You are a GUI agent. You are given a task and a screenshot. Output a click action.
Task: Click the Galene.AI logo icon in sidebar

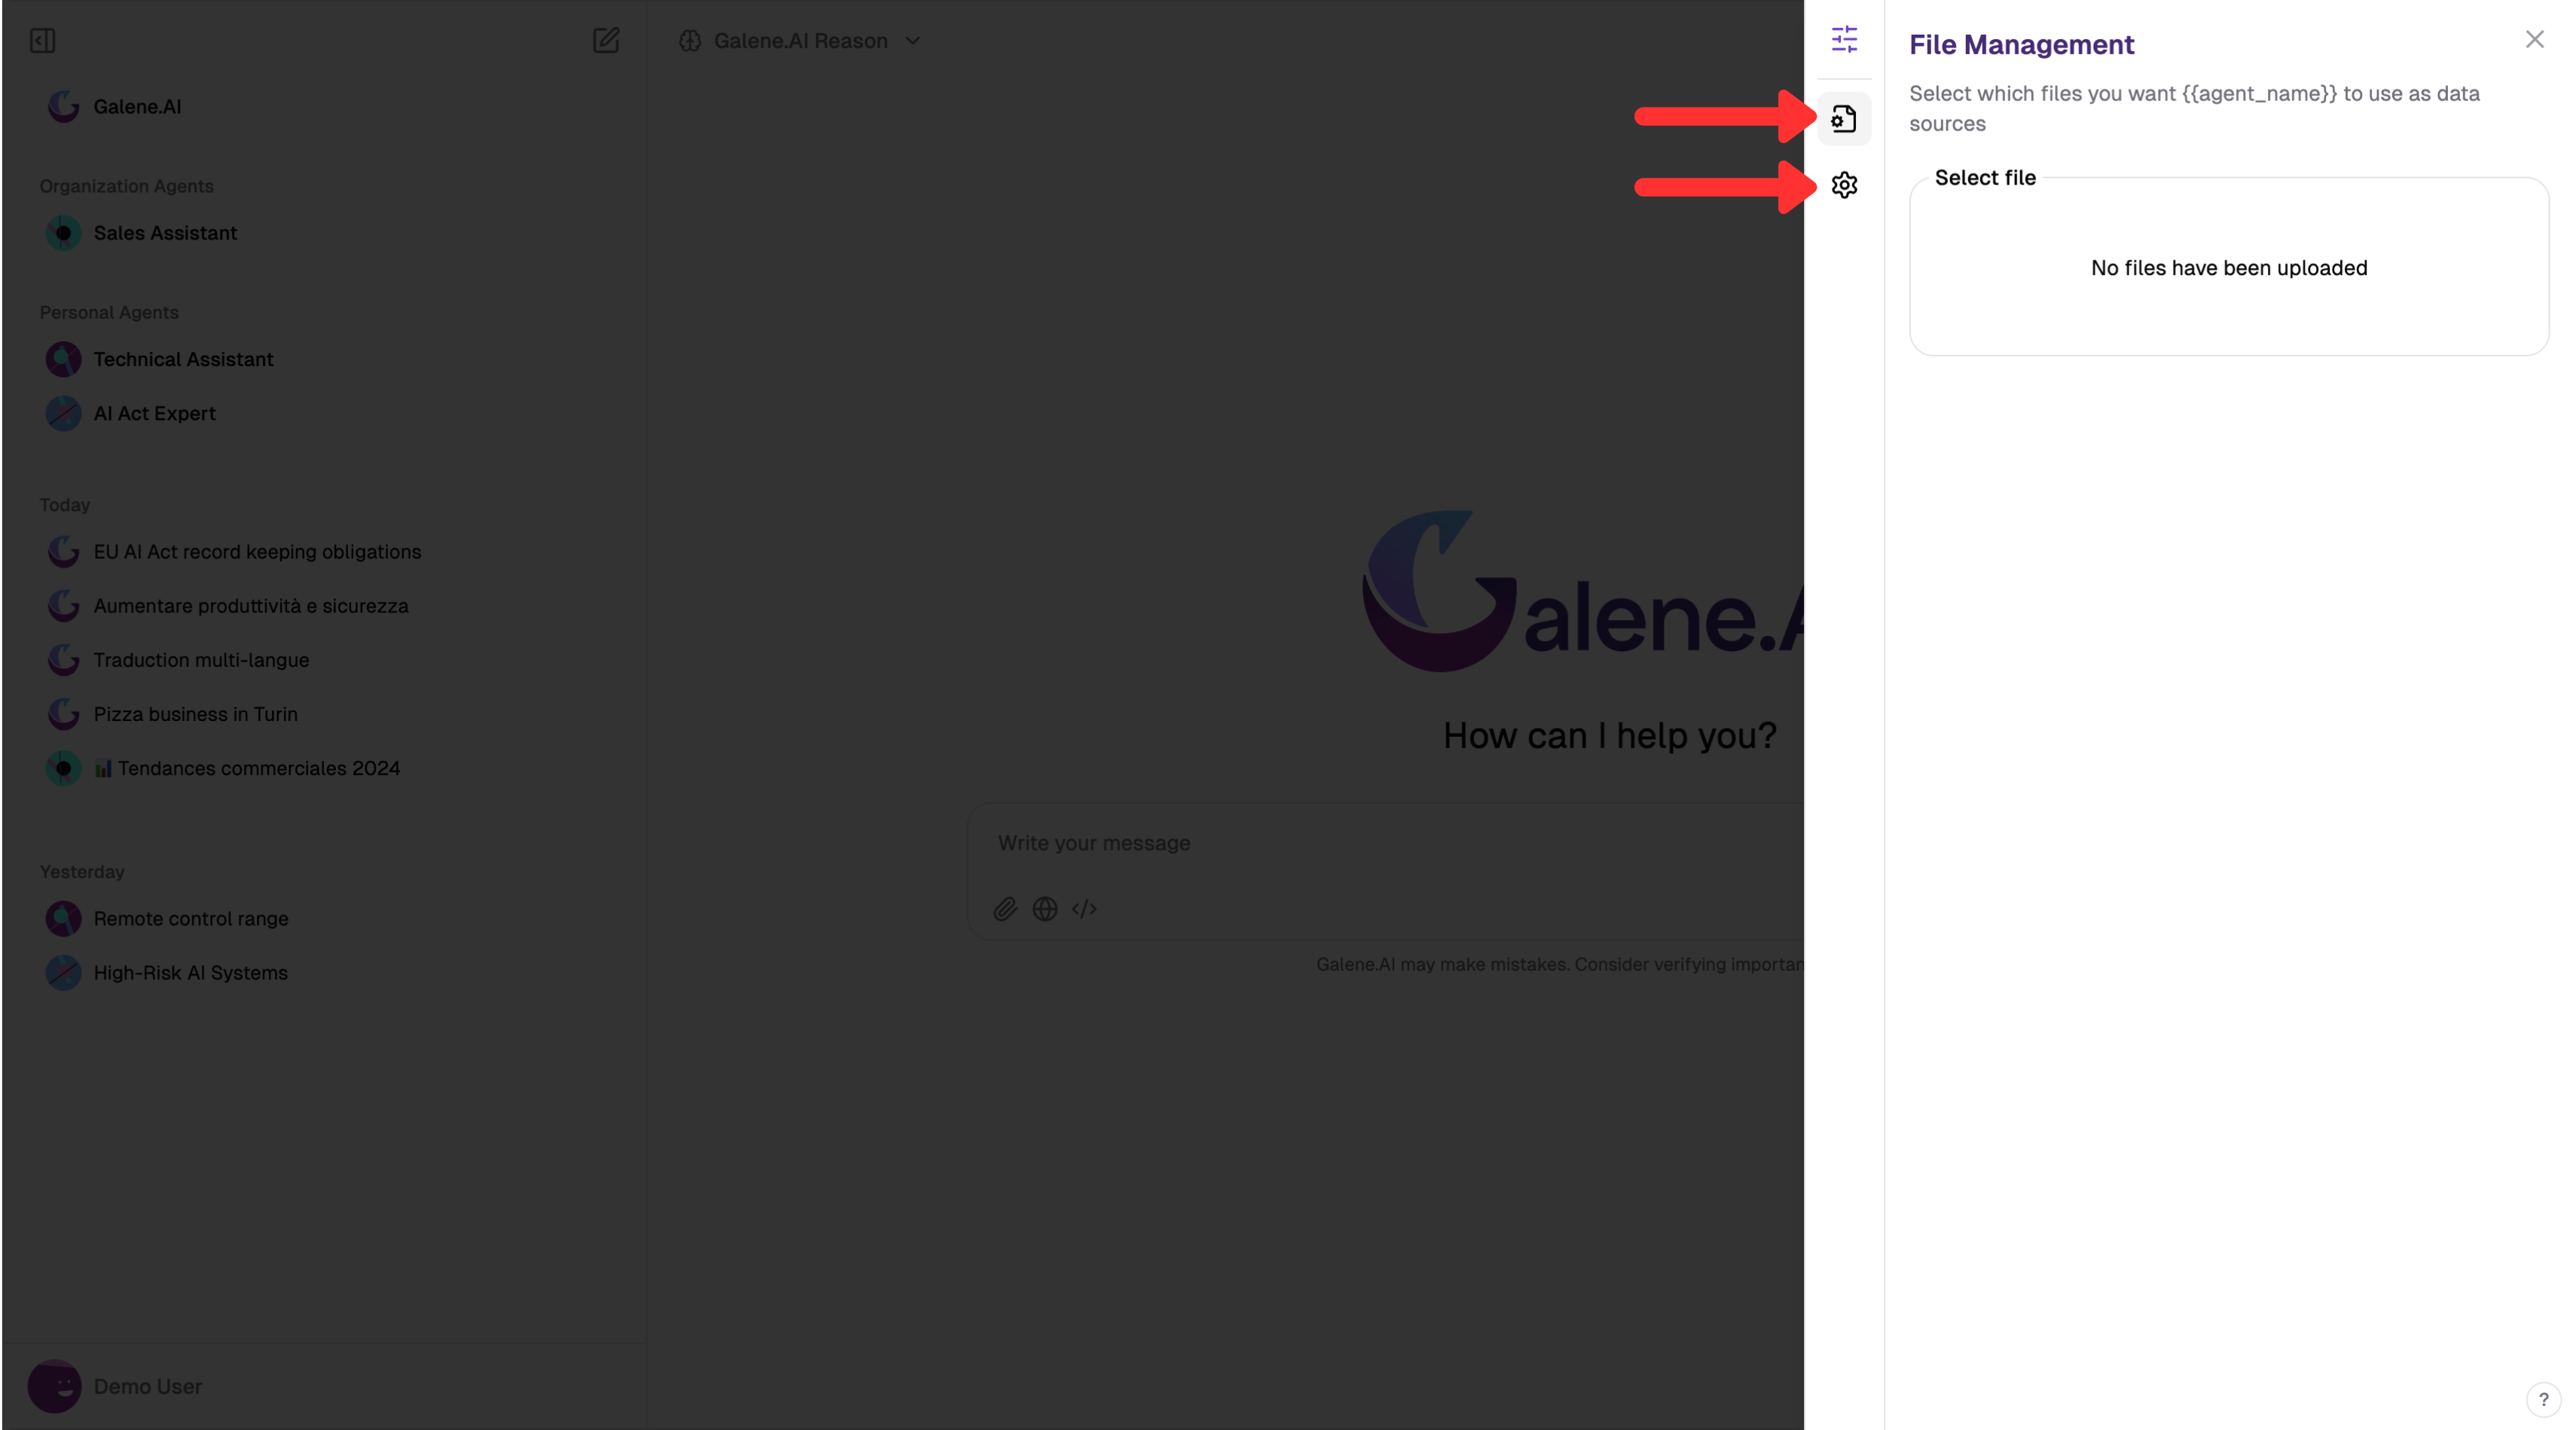tap(63, 106)
